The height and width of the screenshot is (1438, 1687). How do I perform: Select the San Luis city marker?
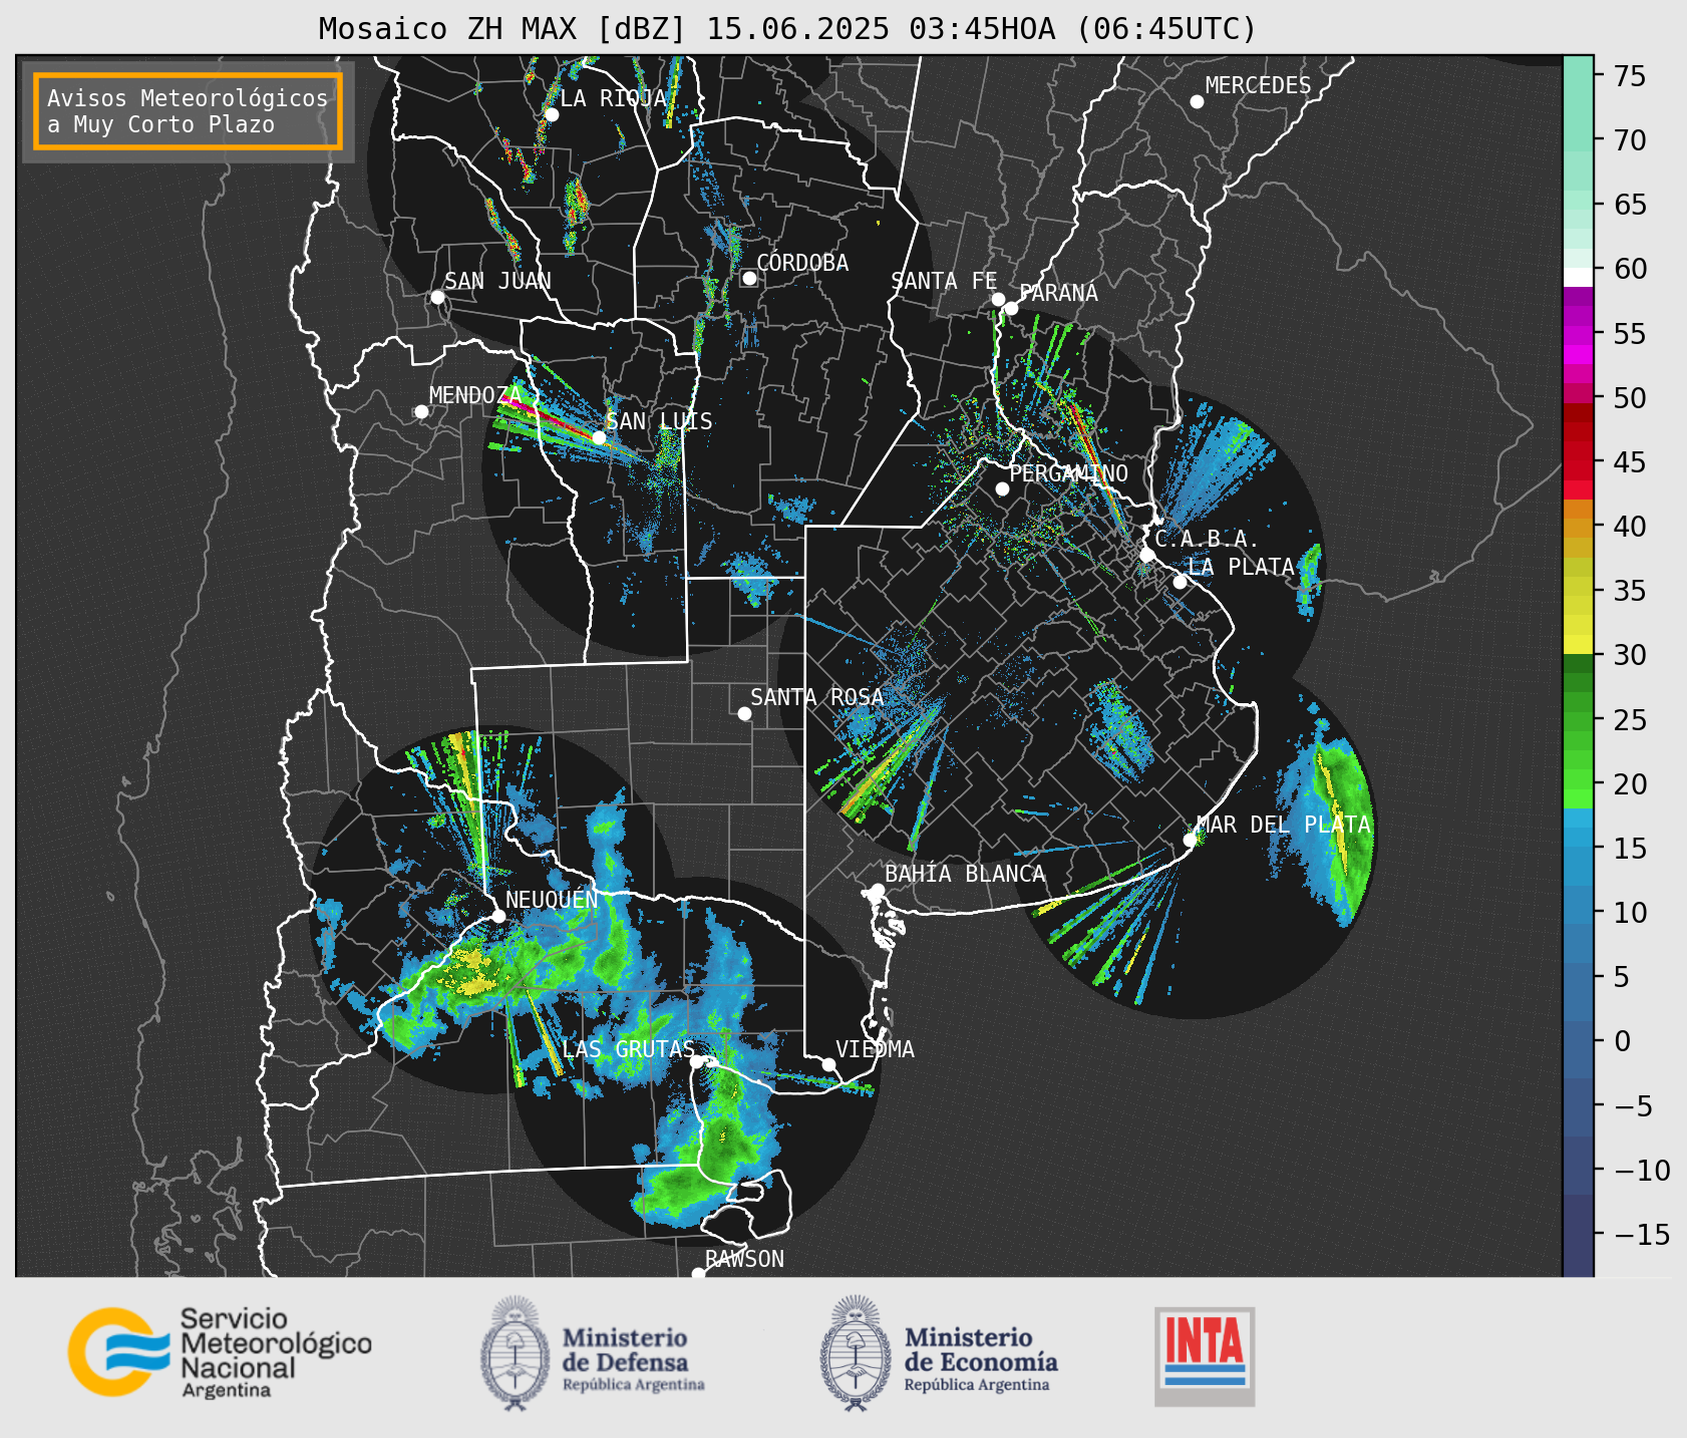(598, 438)
